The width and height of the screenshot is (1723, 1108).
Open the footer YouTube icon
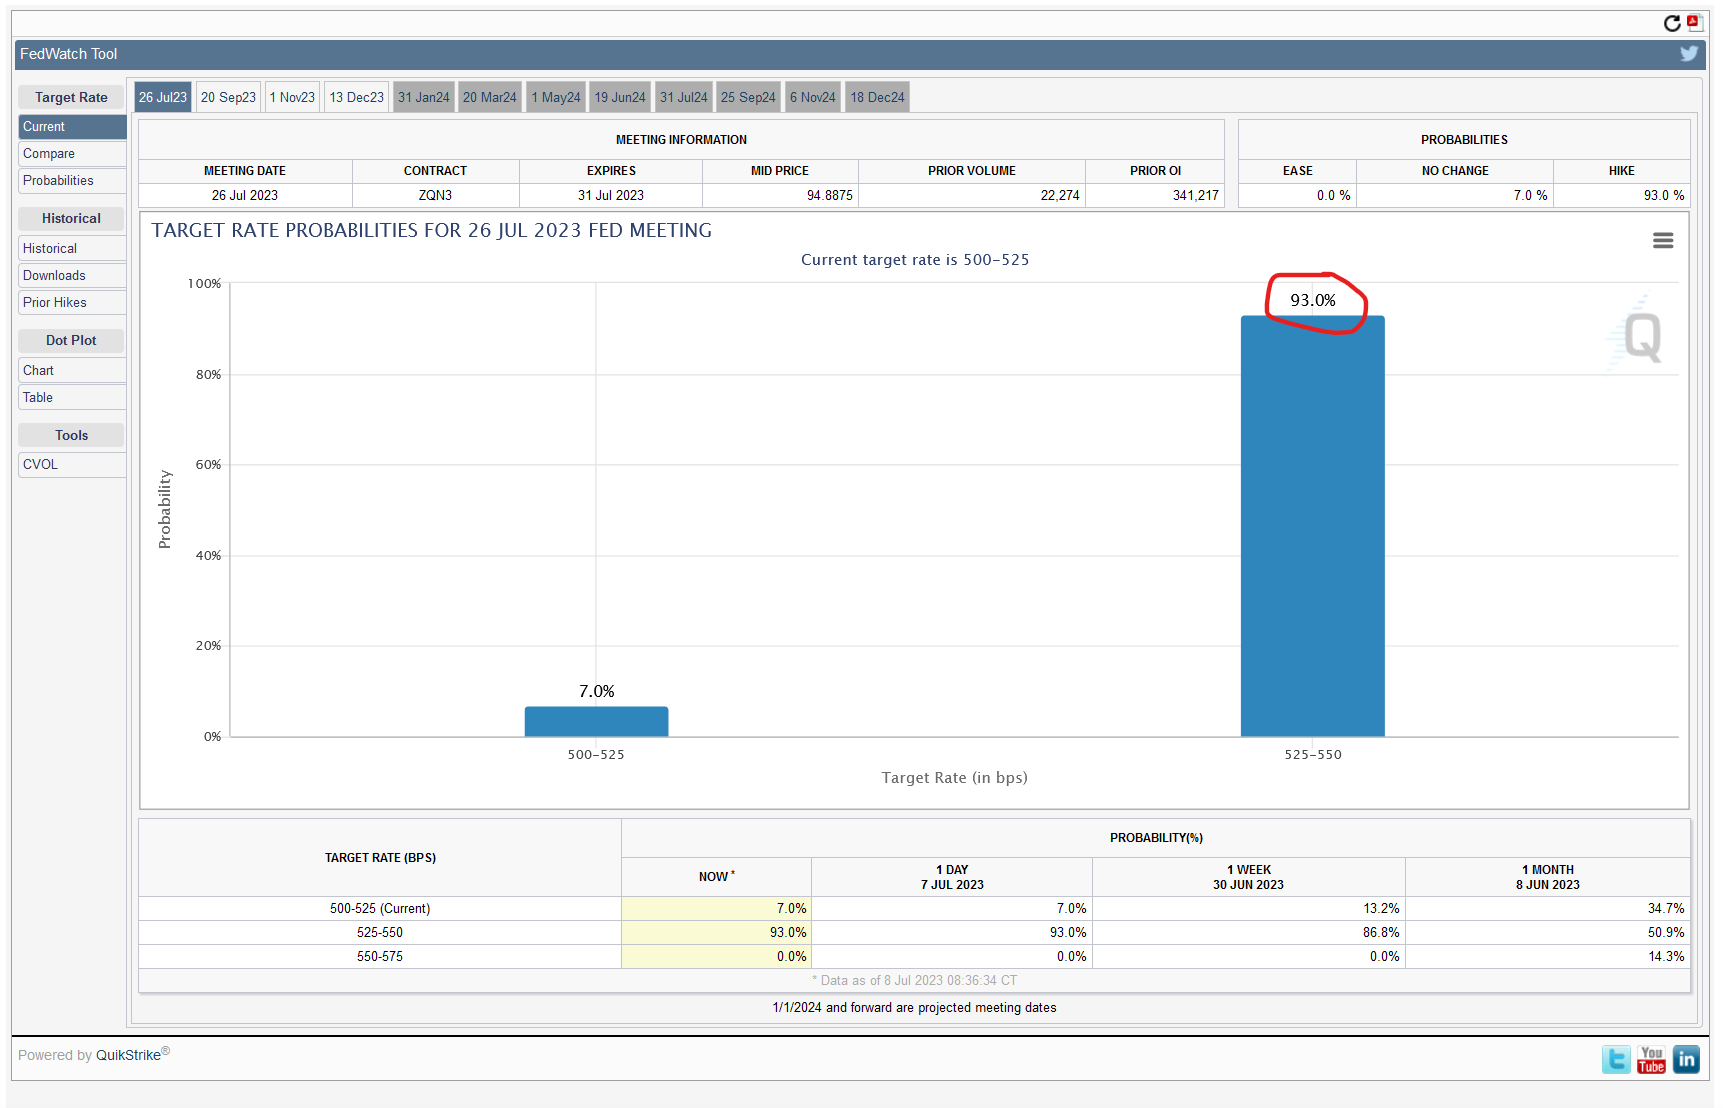[1651, 1059]
